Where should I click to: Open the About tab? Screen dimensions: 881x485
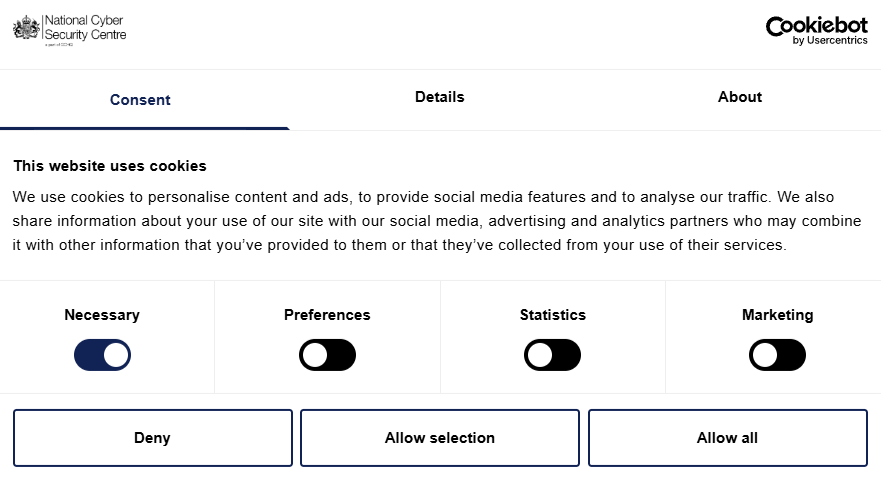click(x=740, y=97)
